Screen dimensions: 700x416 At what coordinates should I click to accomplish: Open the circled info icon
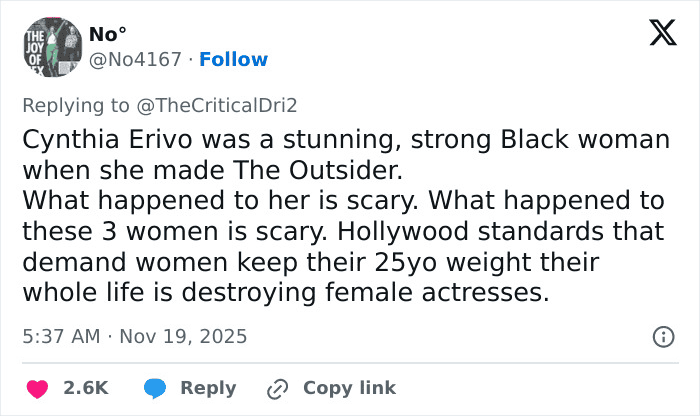pos(662,337)
